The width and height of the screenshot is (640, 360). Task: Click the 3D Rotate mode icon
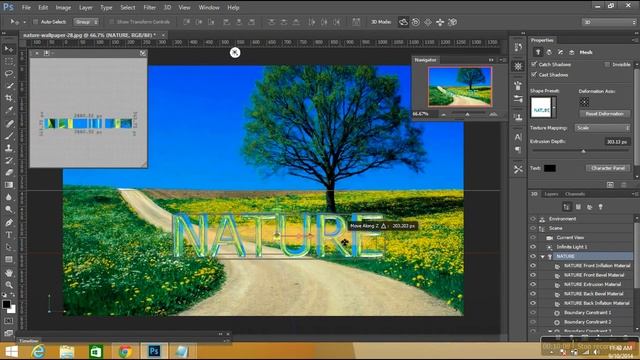coord(403,22)
